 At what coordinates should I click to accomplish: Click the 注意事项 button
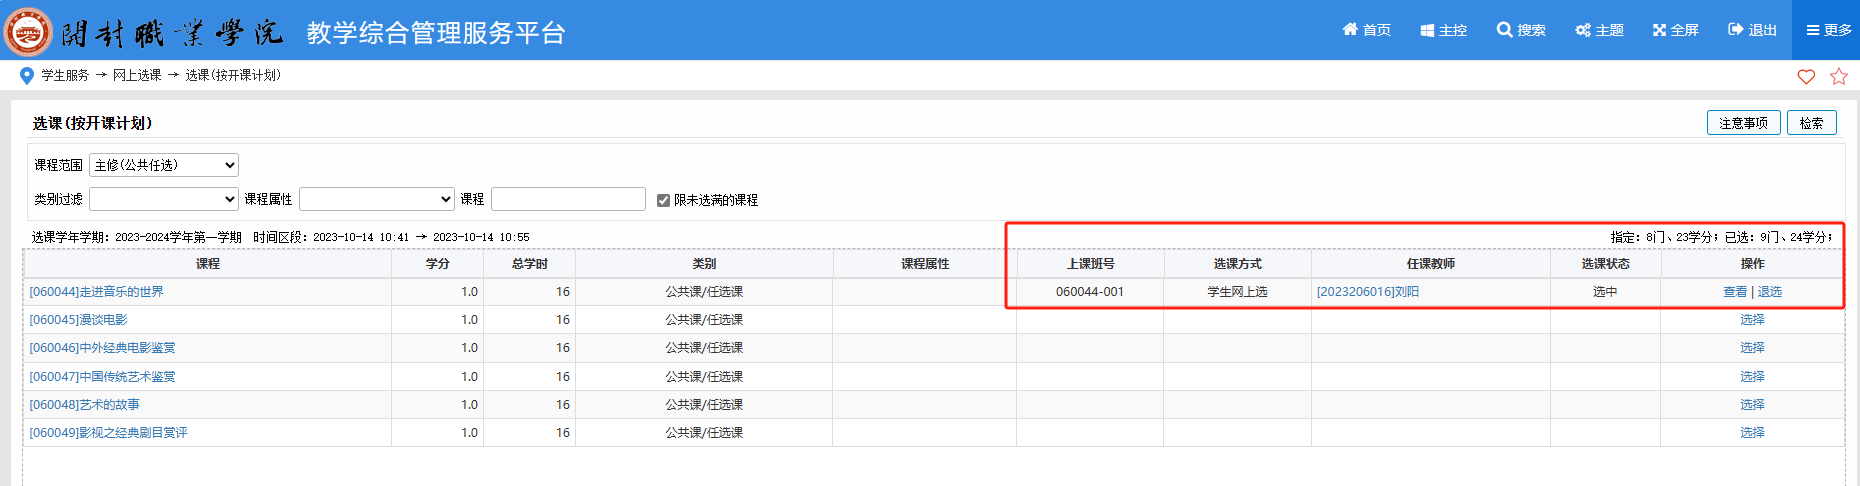coord(1743,123)
